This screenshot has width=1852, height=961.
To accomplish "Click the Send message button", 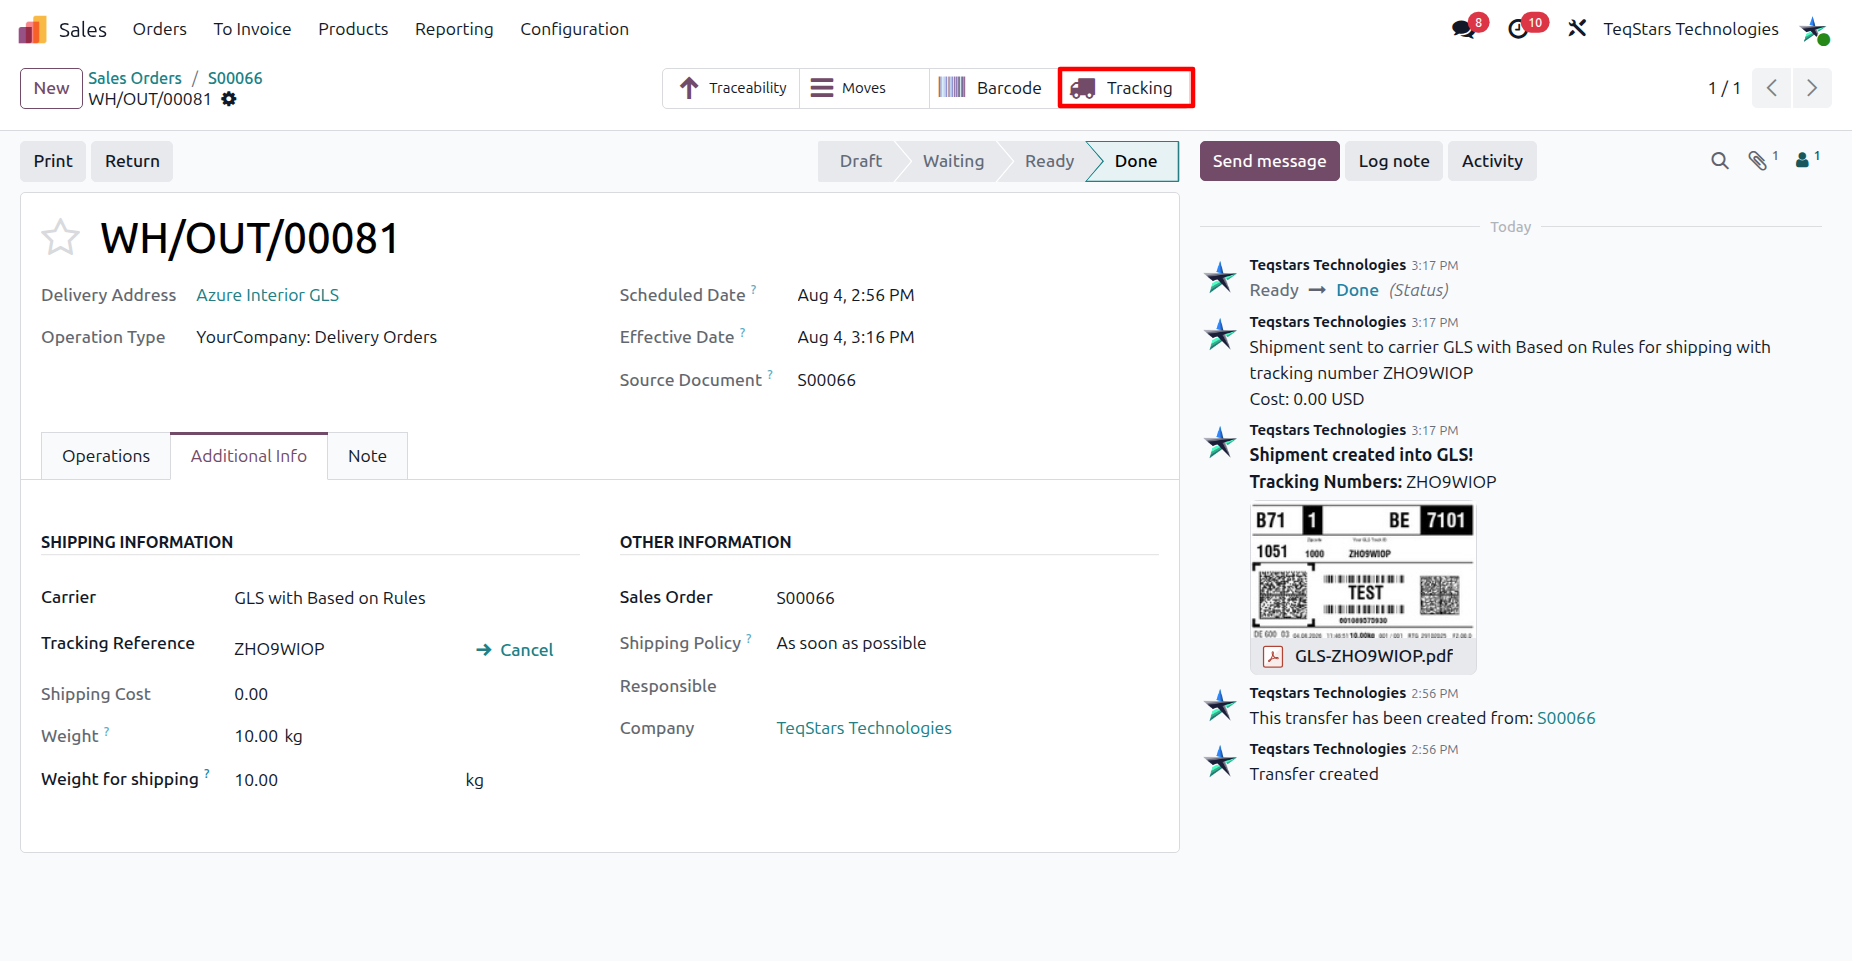I will [x=1269, y=161].
